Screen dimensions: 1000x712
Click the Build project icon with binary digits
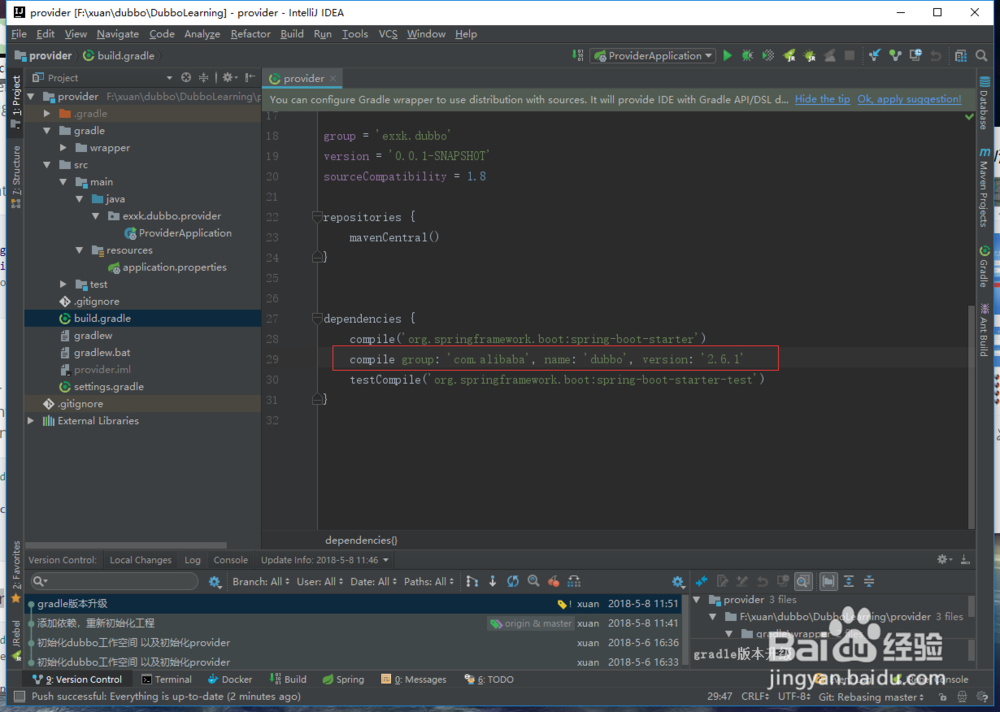click(x=578, y=56)
